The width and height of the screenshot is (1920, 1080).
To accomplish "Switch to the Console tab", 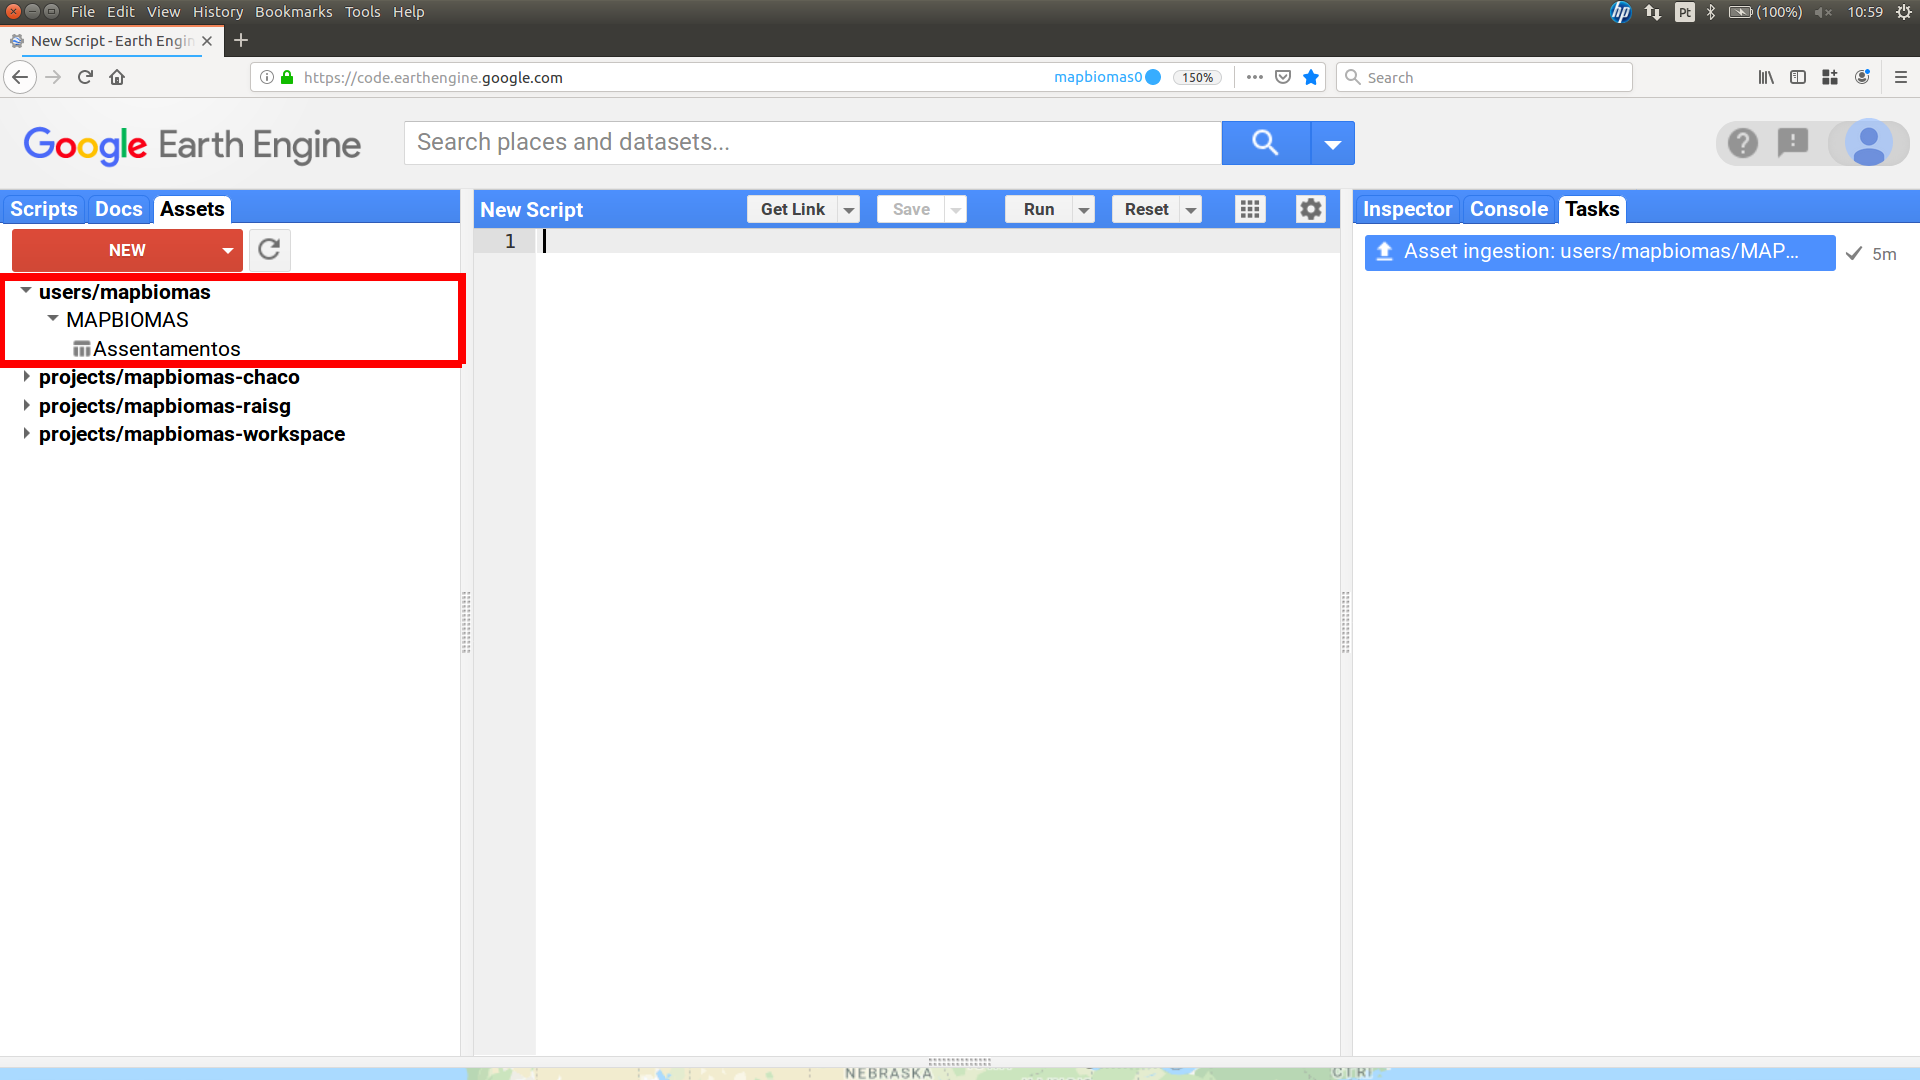I will click(x=1508, y=209).
